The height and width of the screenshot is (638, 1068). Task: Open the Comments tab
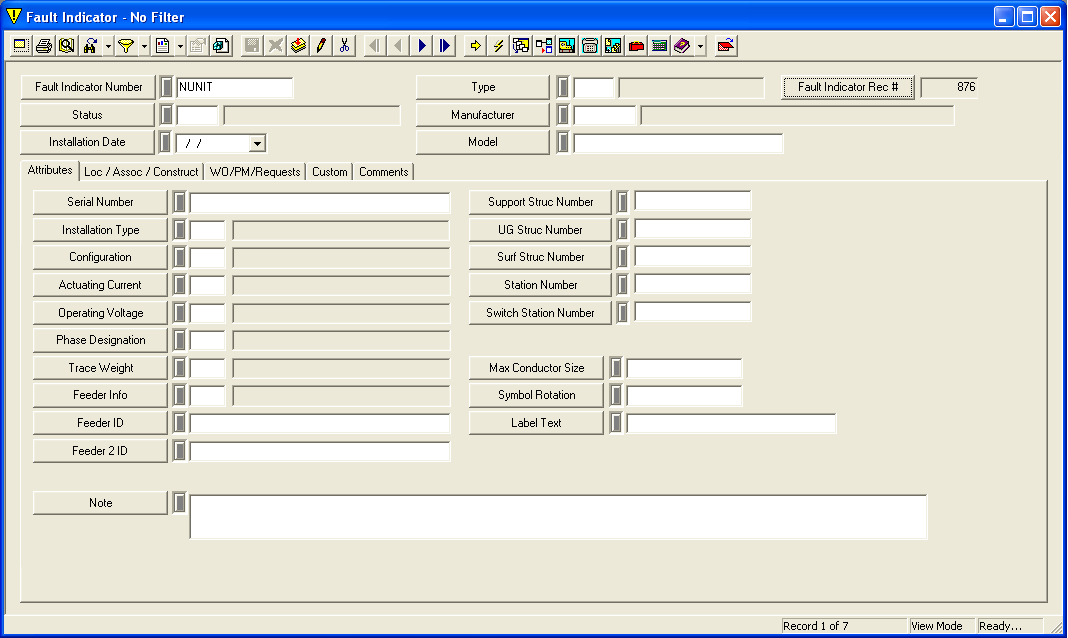pyautogui.click(x=383, y=172)
